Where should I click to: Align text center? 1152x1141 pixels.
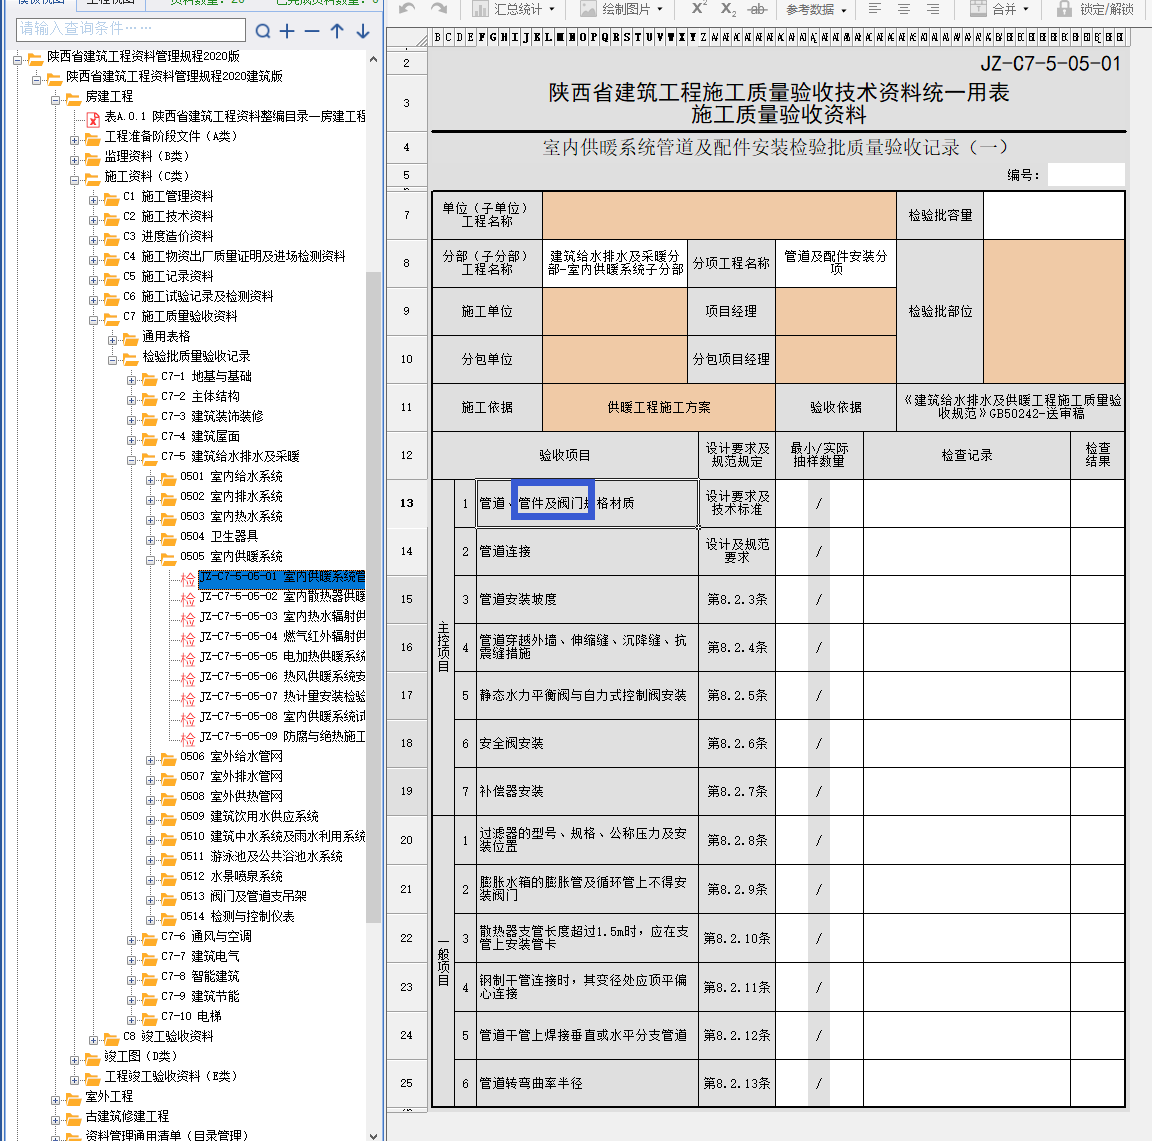click(x=904, y=9)
